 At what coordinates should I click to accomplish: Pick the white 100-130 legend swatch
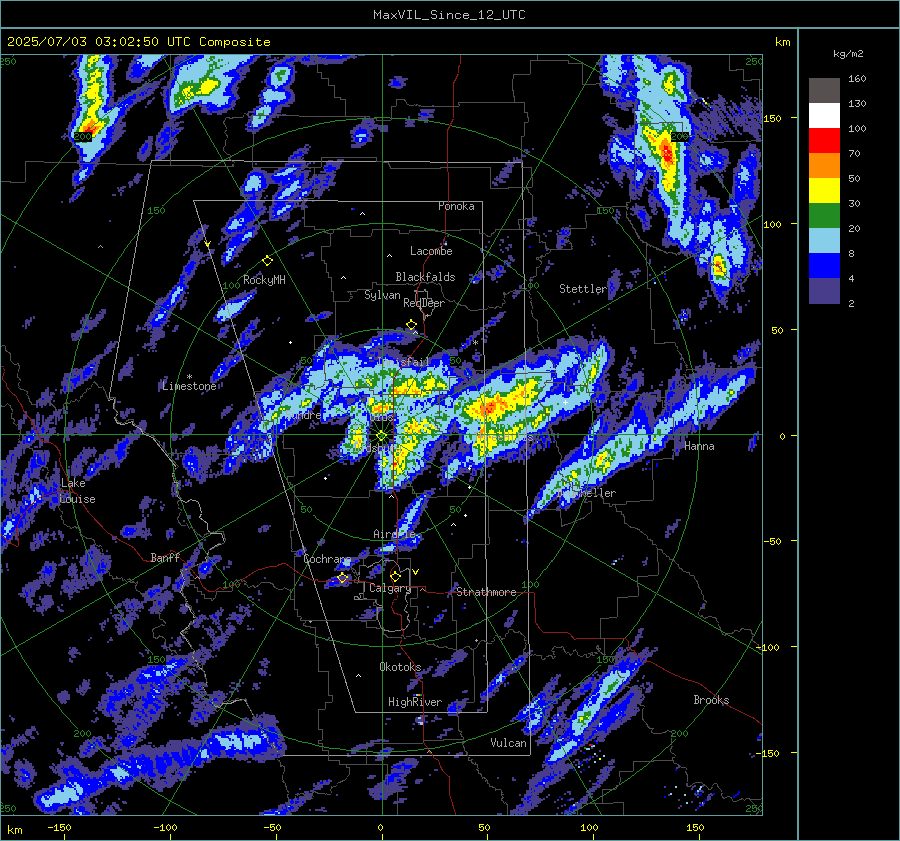click(824, 116)
